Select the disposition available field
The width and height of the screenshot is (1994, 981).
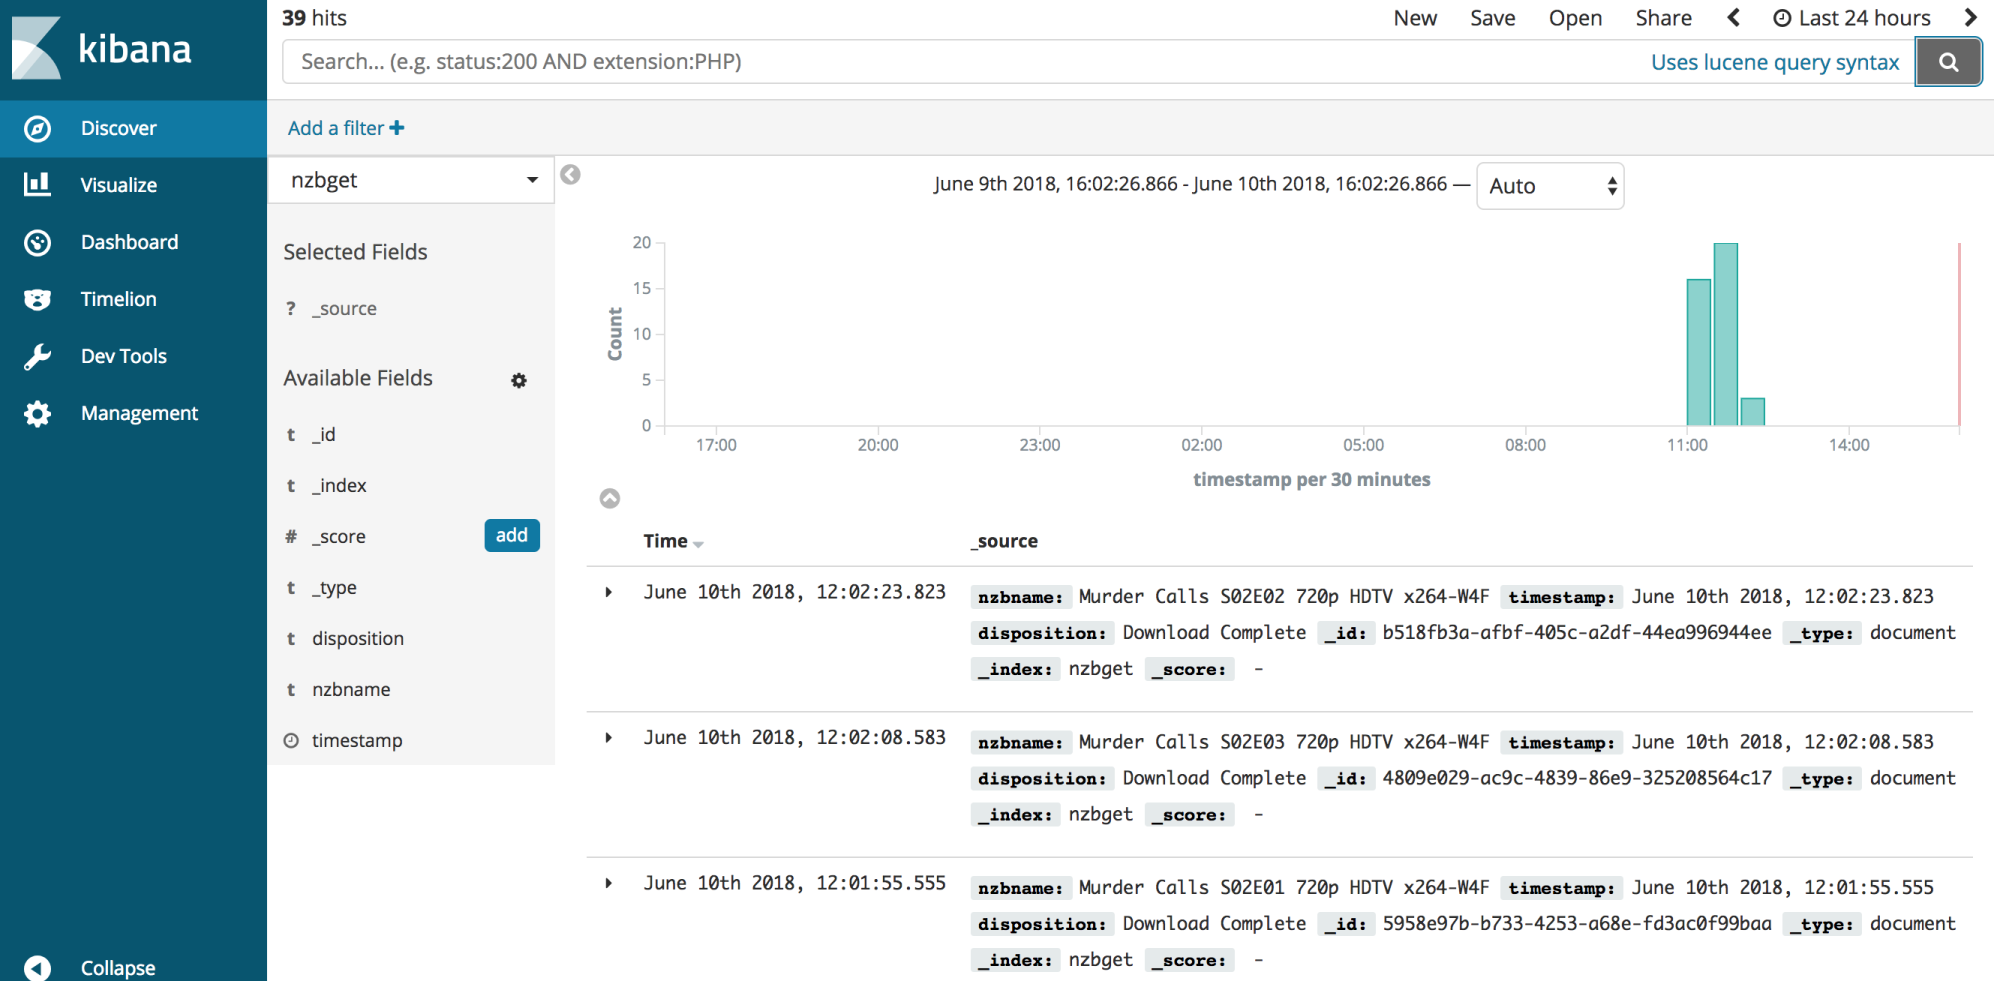pyautogui.click(x=358, y=638)
